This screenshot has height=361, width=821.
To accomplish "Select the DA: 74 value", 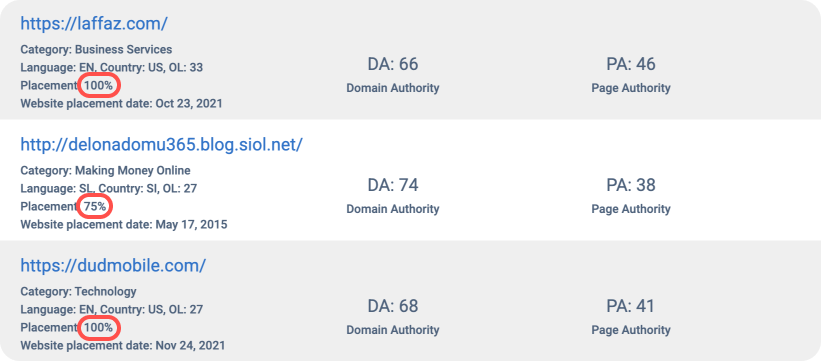I will (x=393, y=185).
